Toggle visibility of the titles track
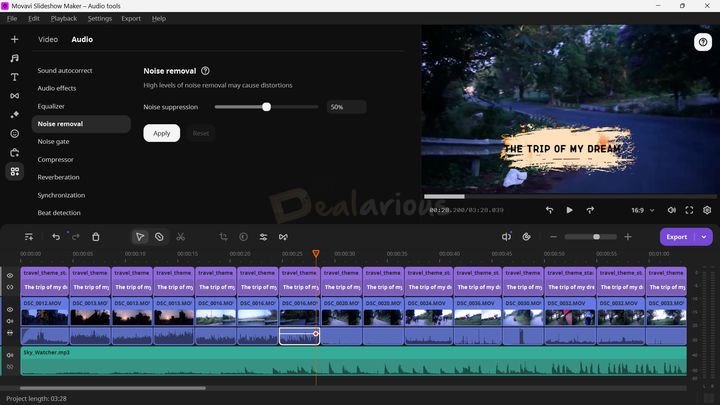 10,276
